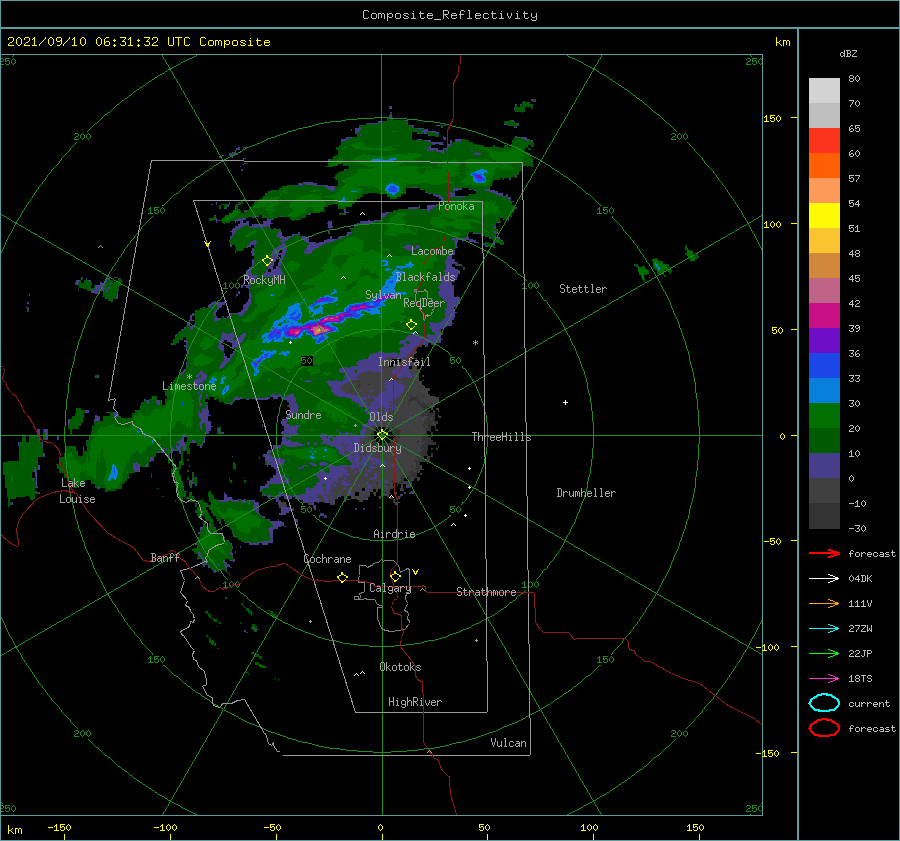The image size is (900, 841).
Task: Click the Stettler city label
Action: coord(583,289)
